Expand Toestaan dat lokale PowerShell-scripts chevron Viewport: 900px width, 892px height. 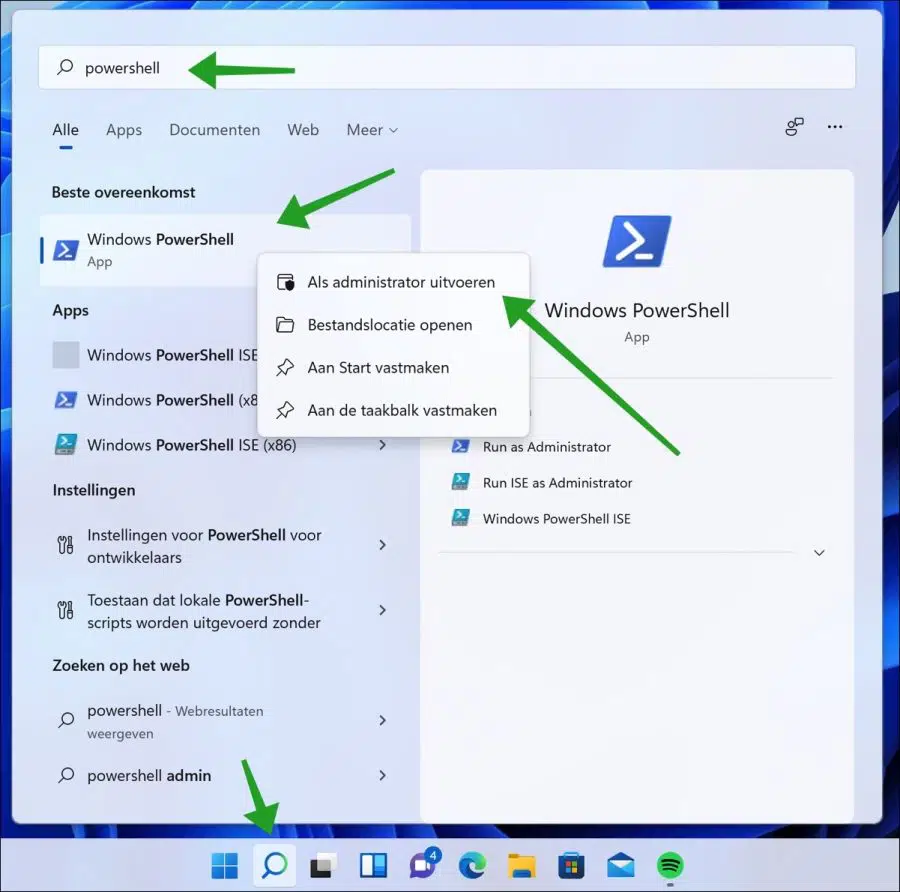(x=382, y=610)
